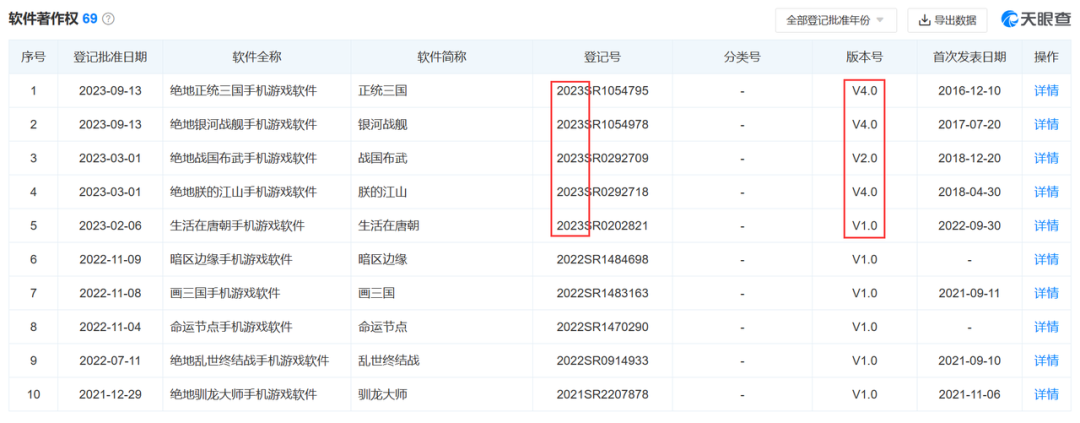Image resolution: width=1080 pixels, height=423 pixels.
Task: Click short name 战国布武
Action: 383,158
